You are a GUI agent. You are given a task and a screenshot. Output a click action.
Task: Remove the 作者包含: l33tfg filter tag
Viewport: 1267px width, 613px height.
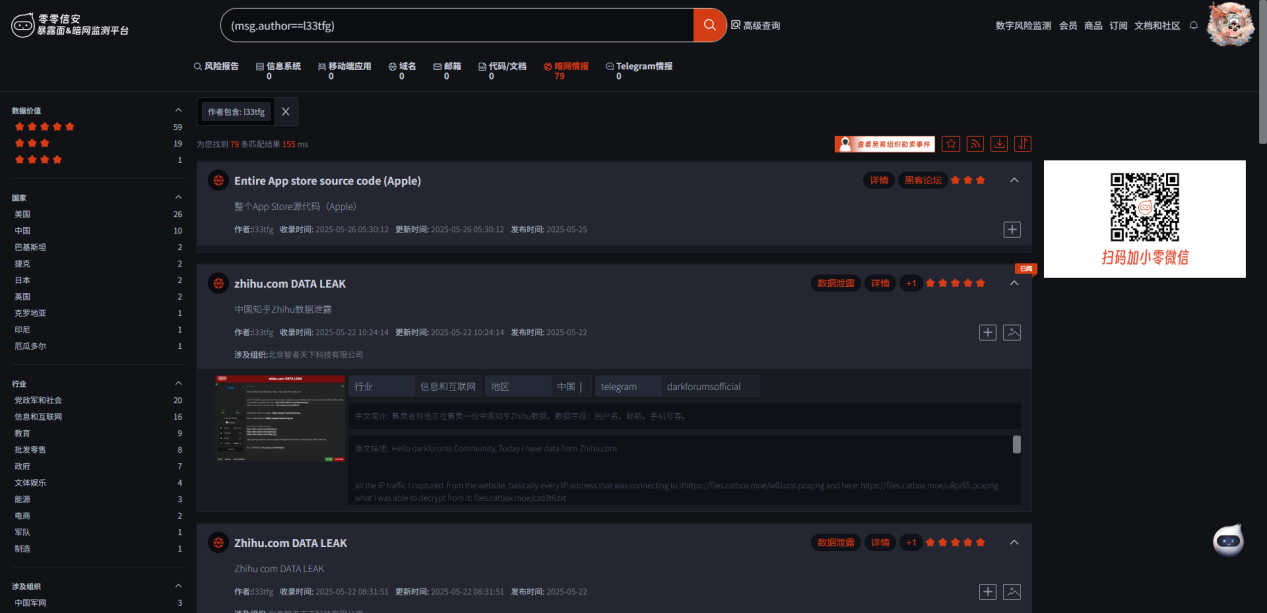(285, 112)
